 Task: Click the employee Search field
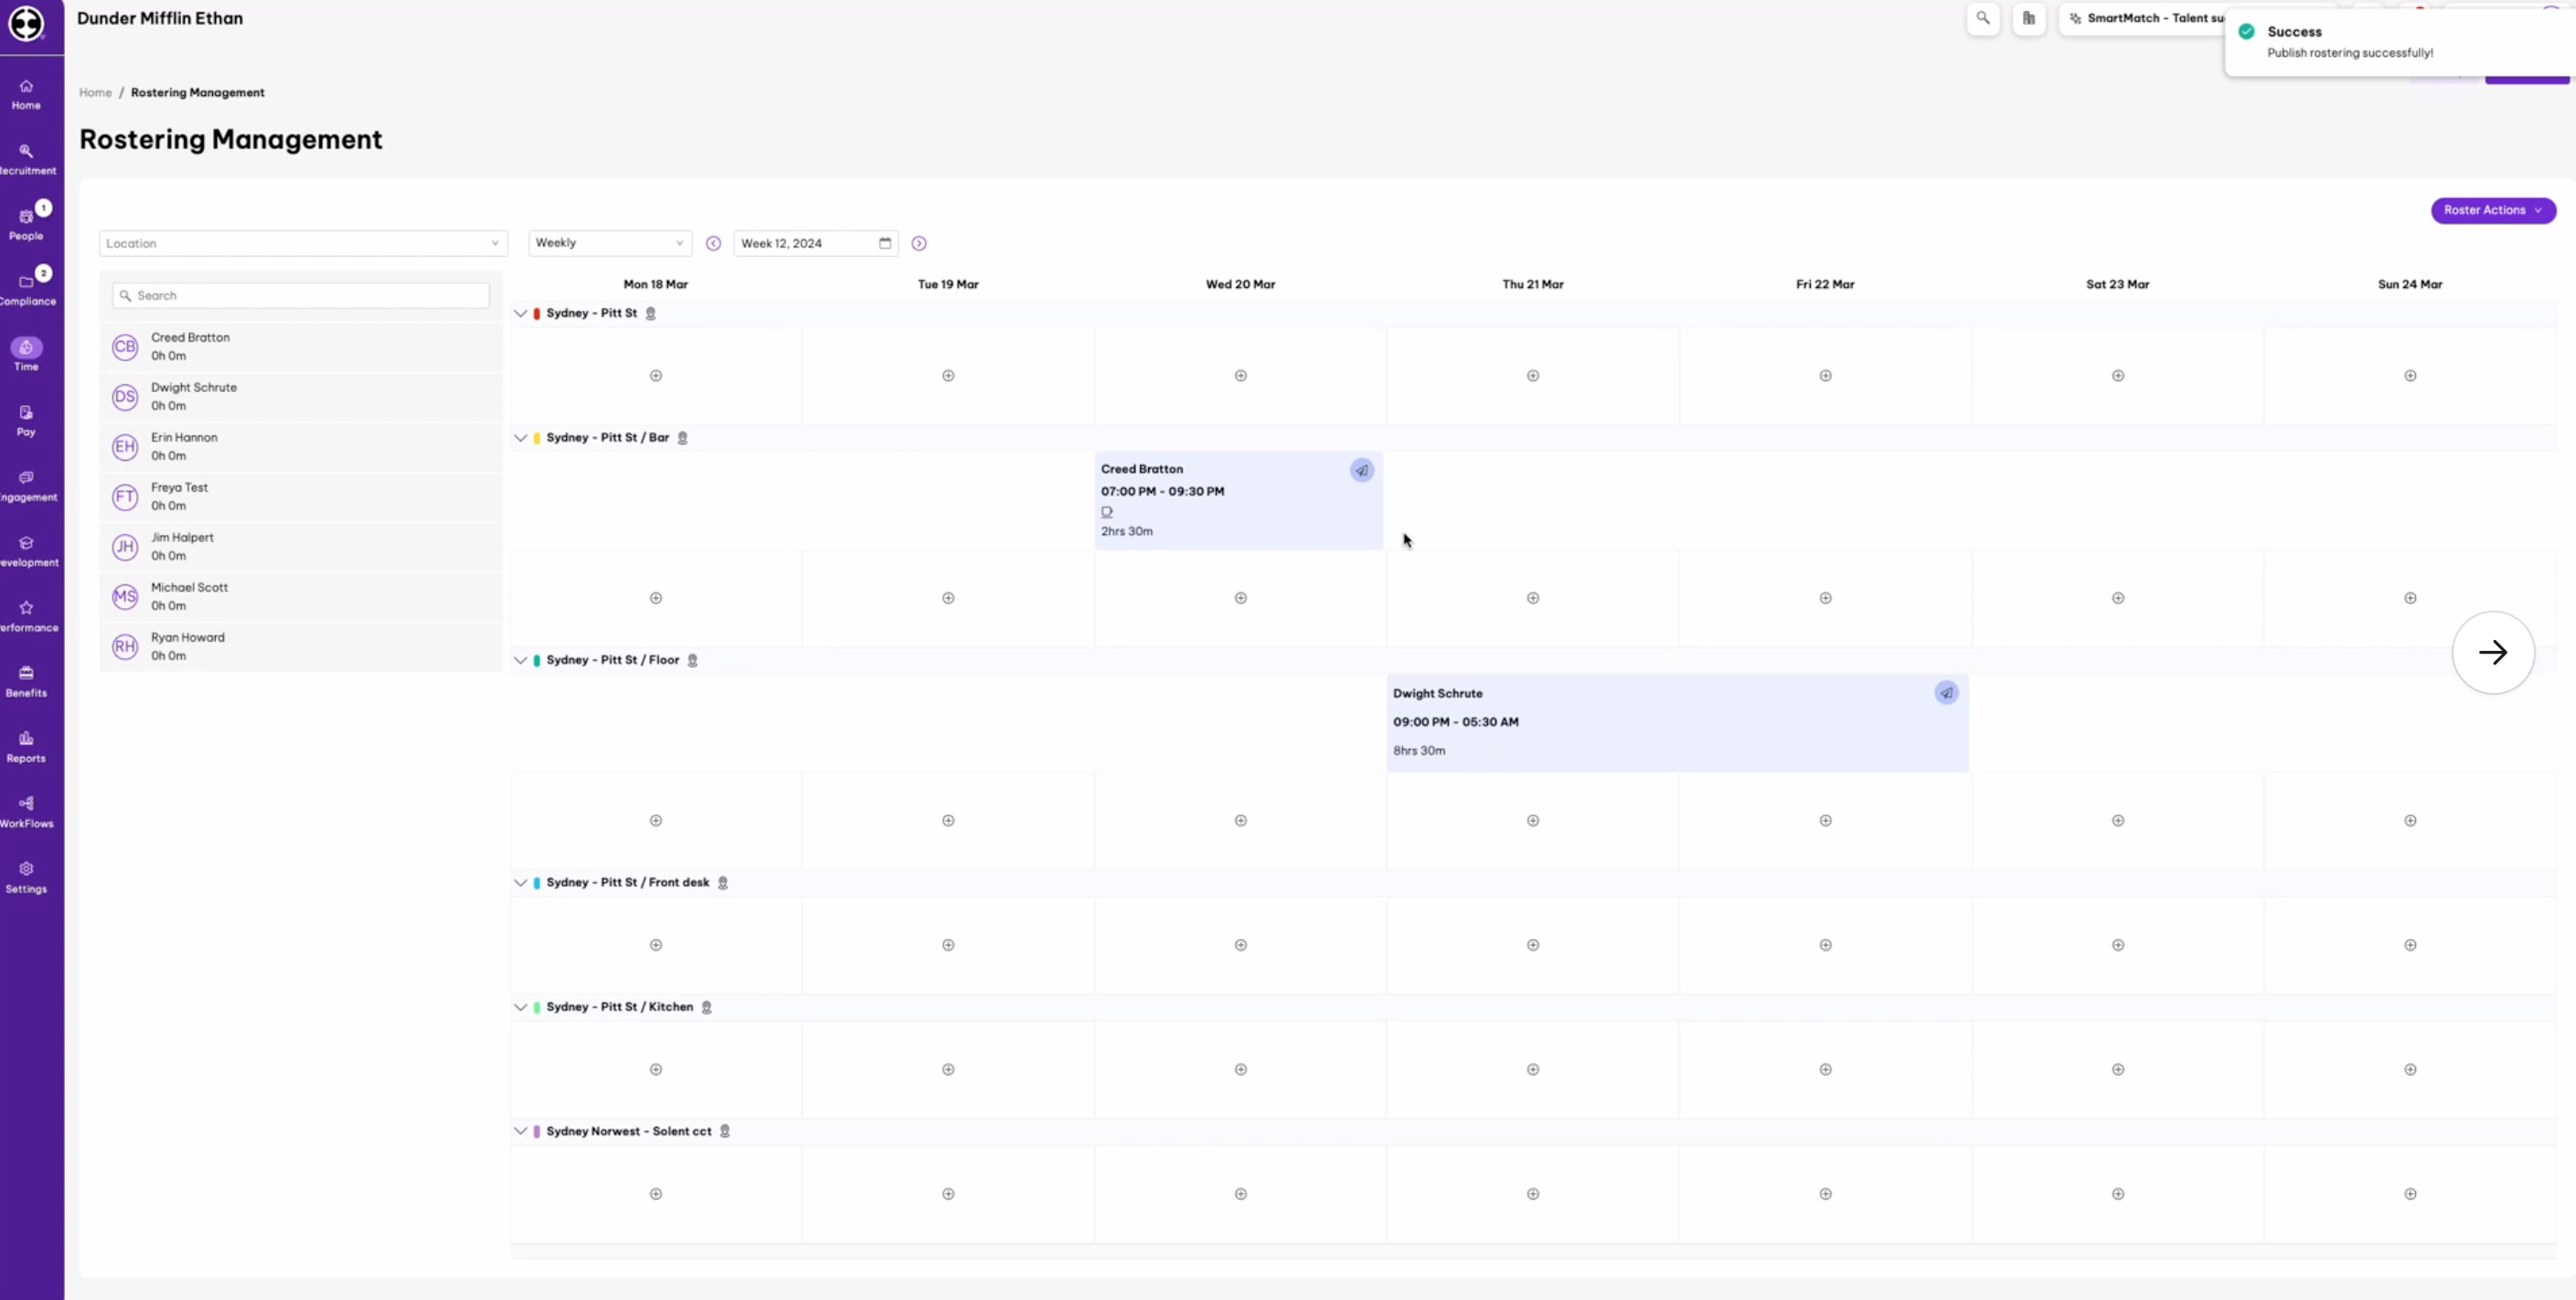coord(301,296)
